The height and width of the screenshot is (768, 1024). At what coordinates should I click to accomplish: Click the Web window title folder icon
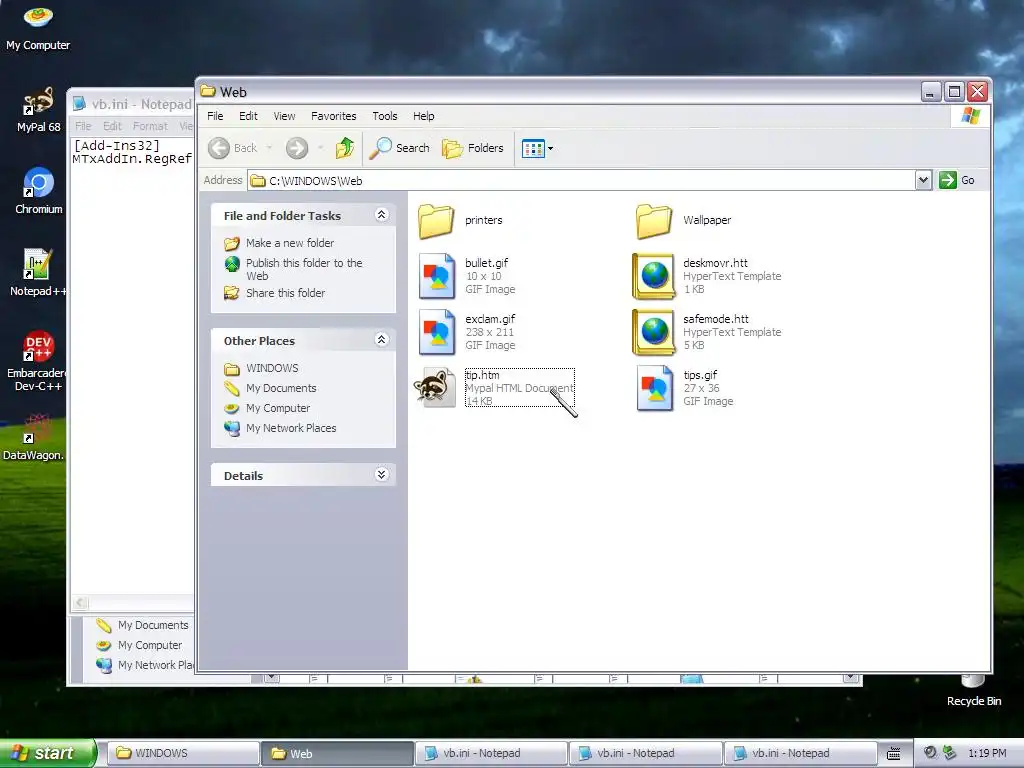click(x=208, y=91)
